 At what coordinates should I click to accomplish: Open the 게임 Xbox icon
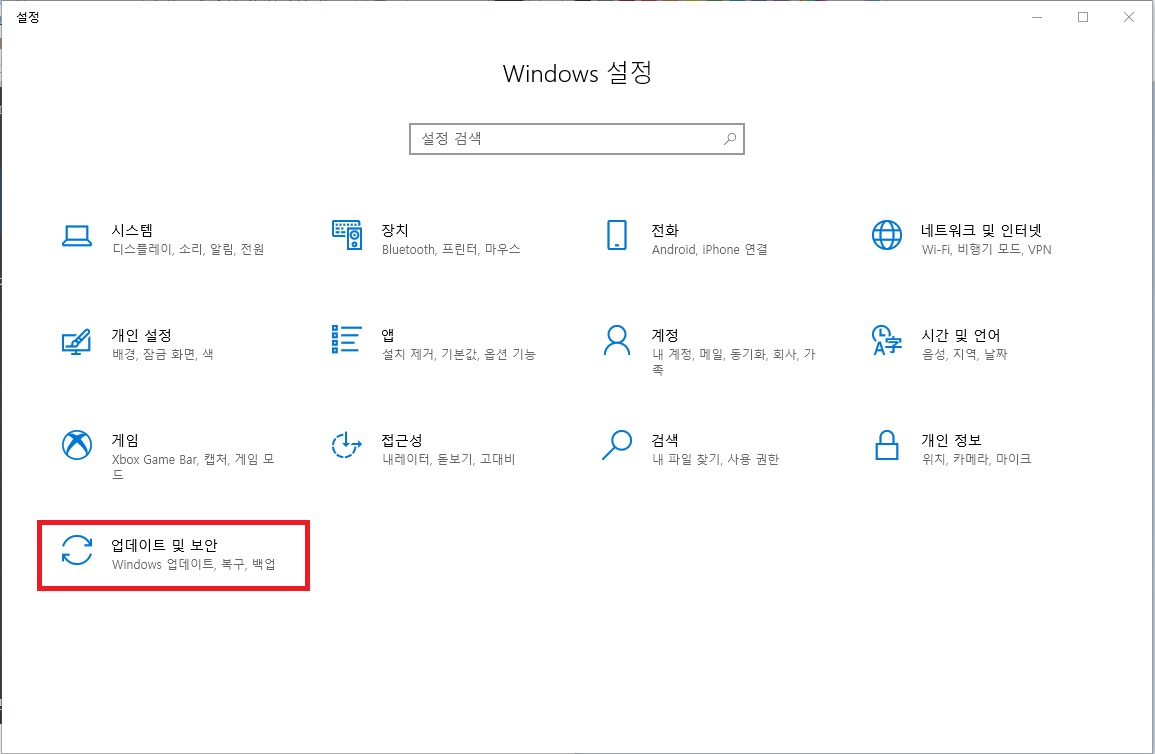[77, 445]
